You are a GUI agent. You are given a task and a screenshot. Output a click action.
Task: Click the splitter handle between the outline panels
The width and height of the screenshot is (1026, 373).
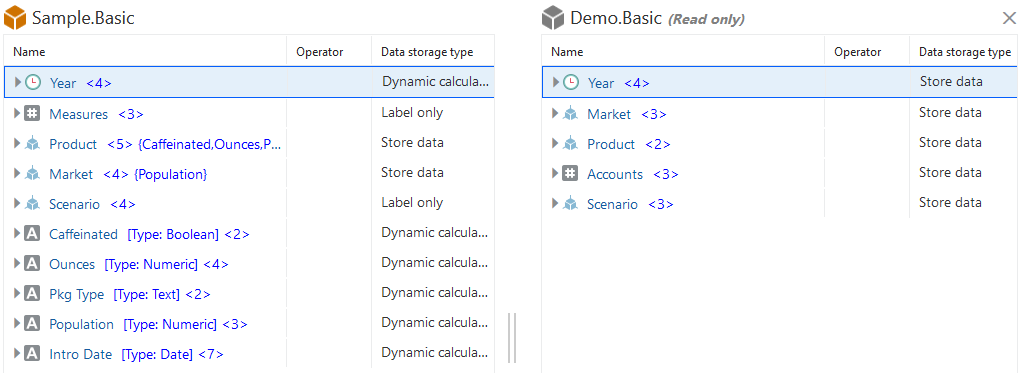(x=512, y=338)
